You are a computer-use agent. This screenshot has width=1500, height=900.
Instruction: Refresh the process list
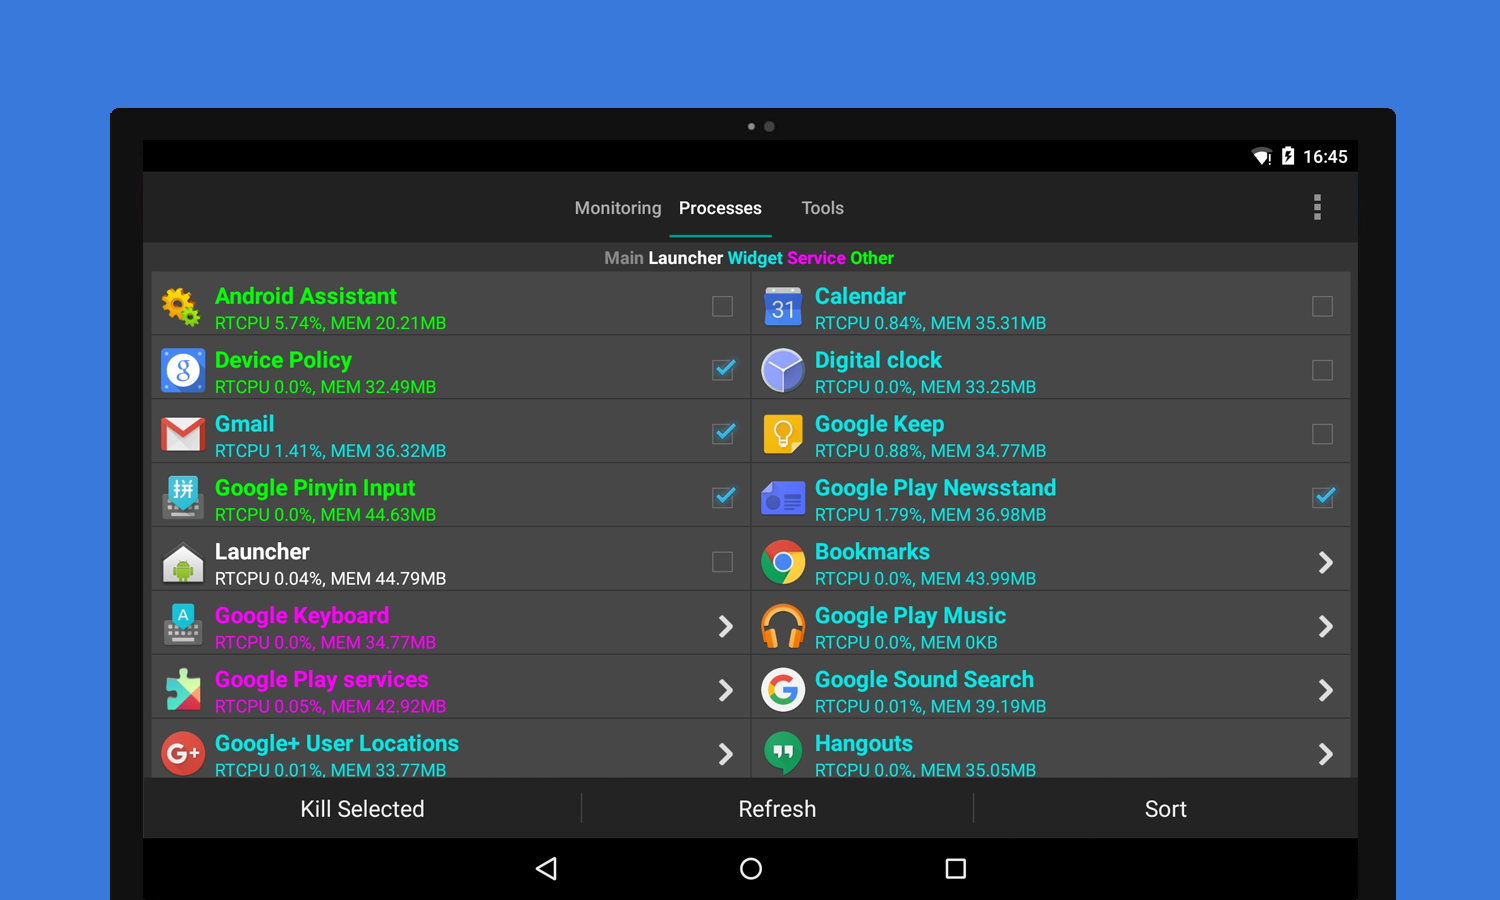777,809
